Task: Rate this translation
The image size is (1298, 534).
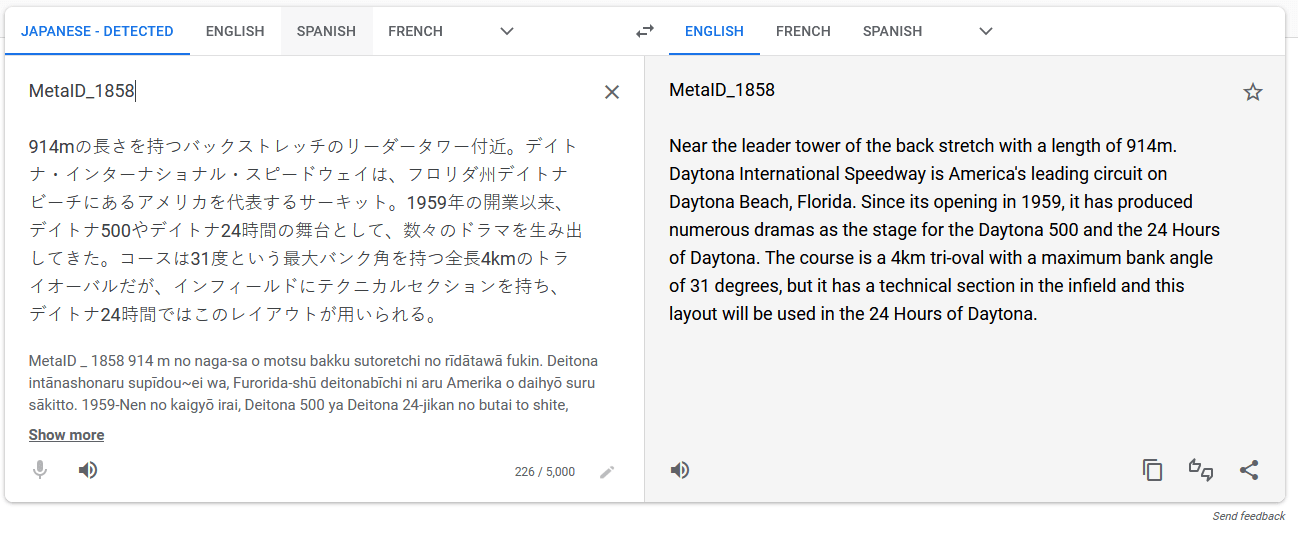Action: (x=1201, y=470)
